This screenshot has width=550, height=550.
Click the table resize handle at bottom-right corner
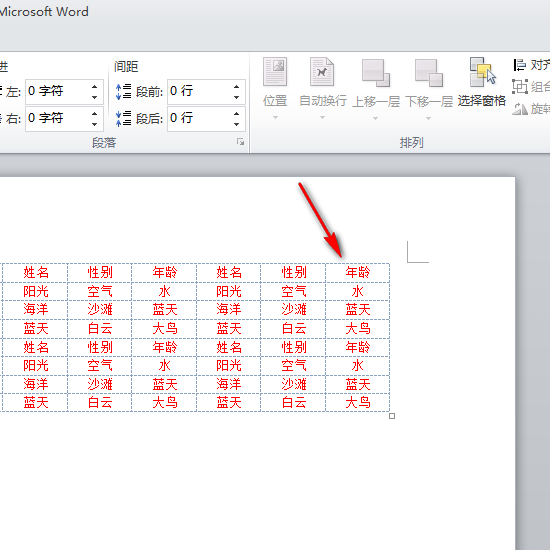392,416
